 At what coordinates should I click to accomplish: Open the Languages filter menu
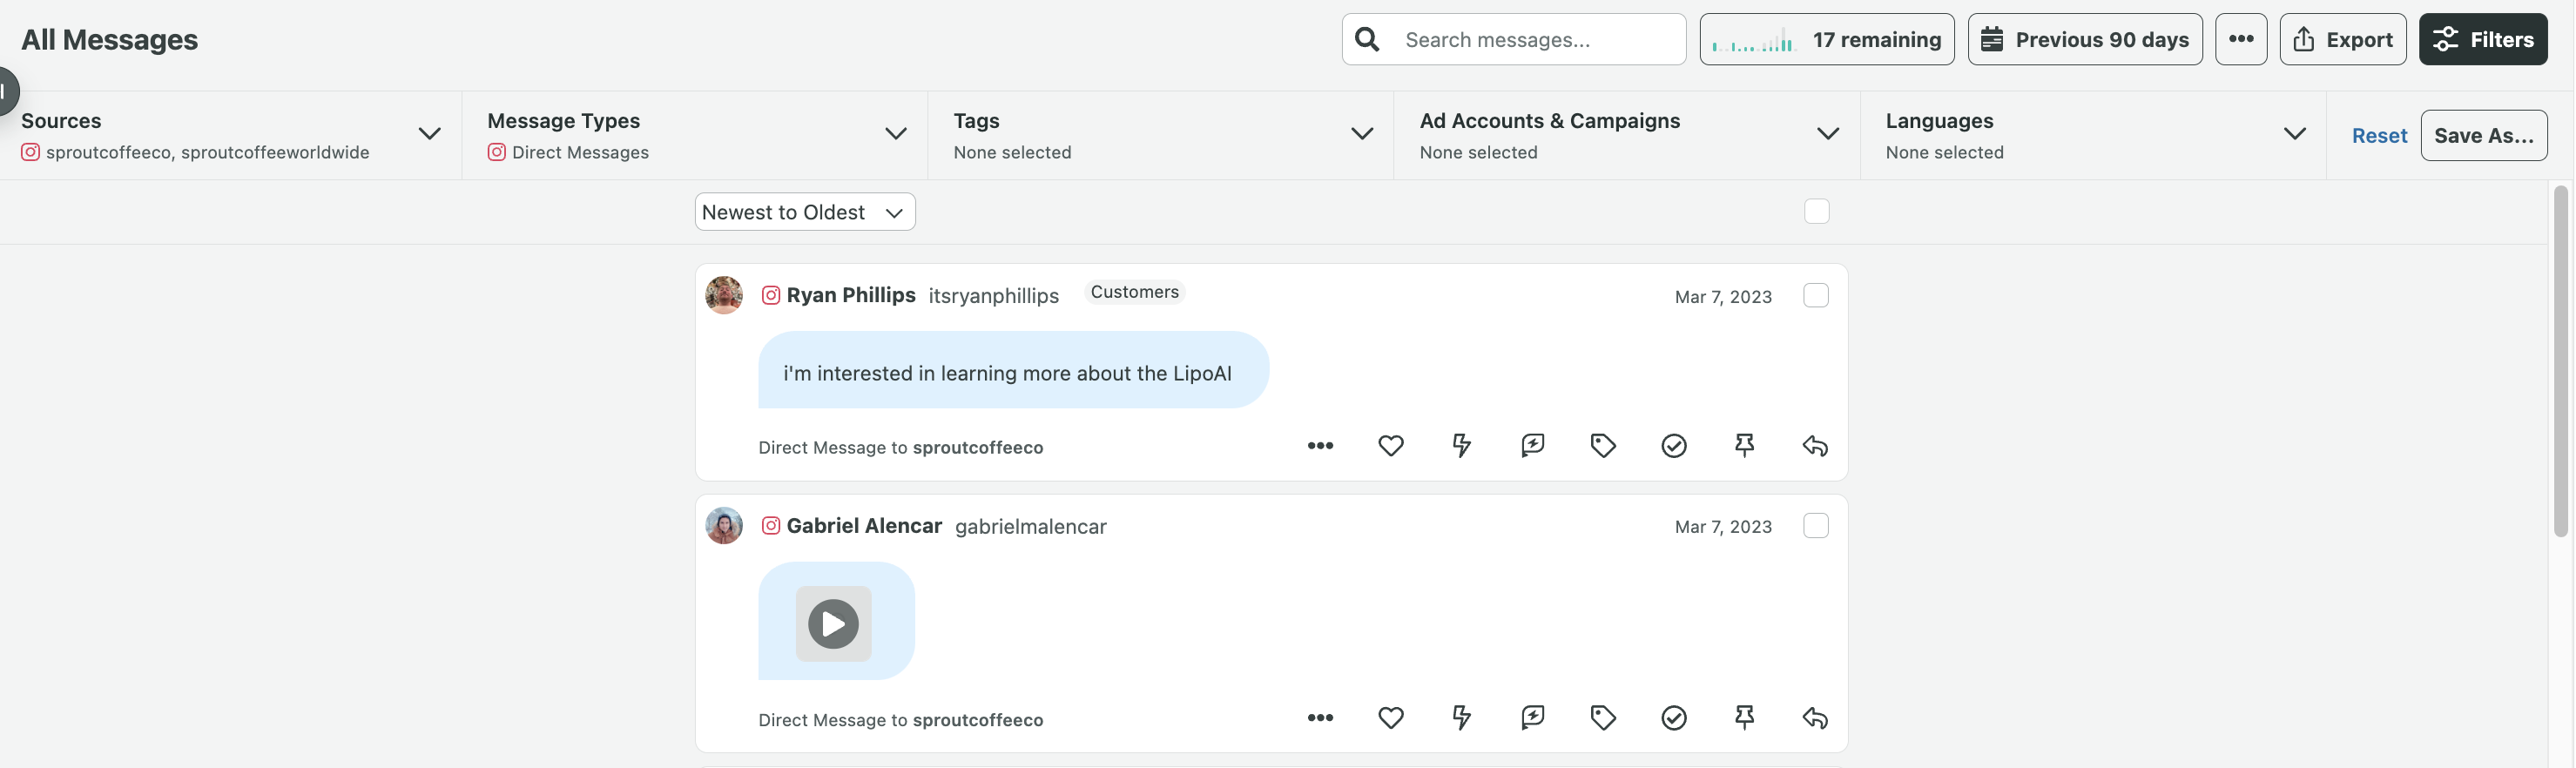pyautogui.click(x=2093, y=135)
